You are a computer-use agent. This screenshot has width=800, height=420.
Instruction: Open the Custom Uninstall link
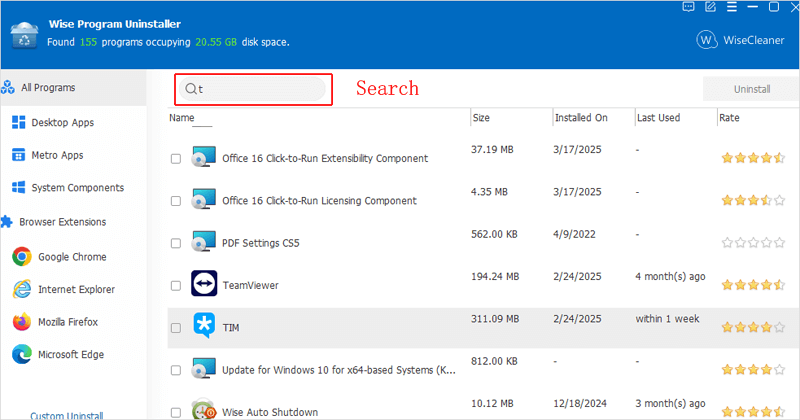(67, 415)
